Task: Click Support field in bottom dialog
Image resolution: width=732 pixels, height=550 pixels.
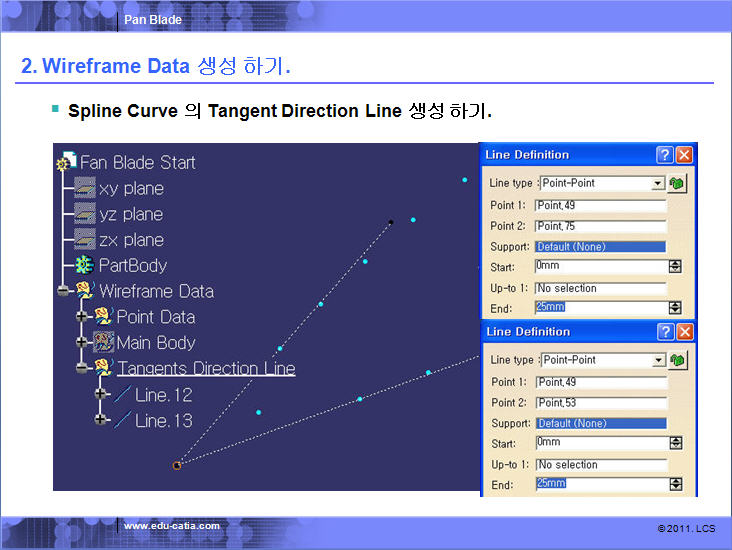Action: pyautogui.click(x=600, y=423)
